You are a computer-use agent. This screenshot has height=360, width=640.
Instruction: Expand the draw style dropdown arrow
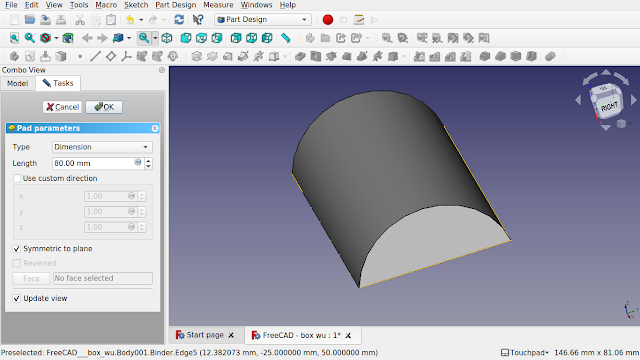56,38
